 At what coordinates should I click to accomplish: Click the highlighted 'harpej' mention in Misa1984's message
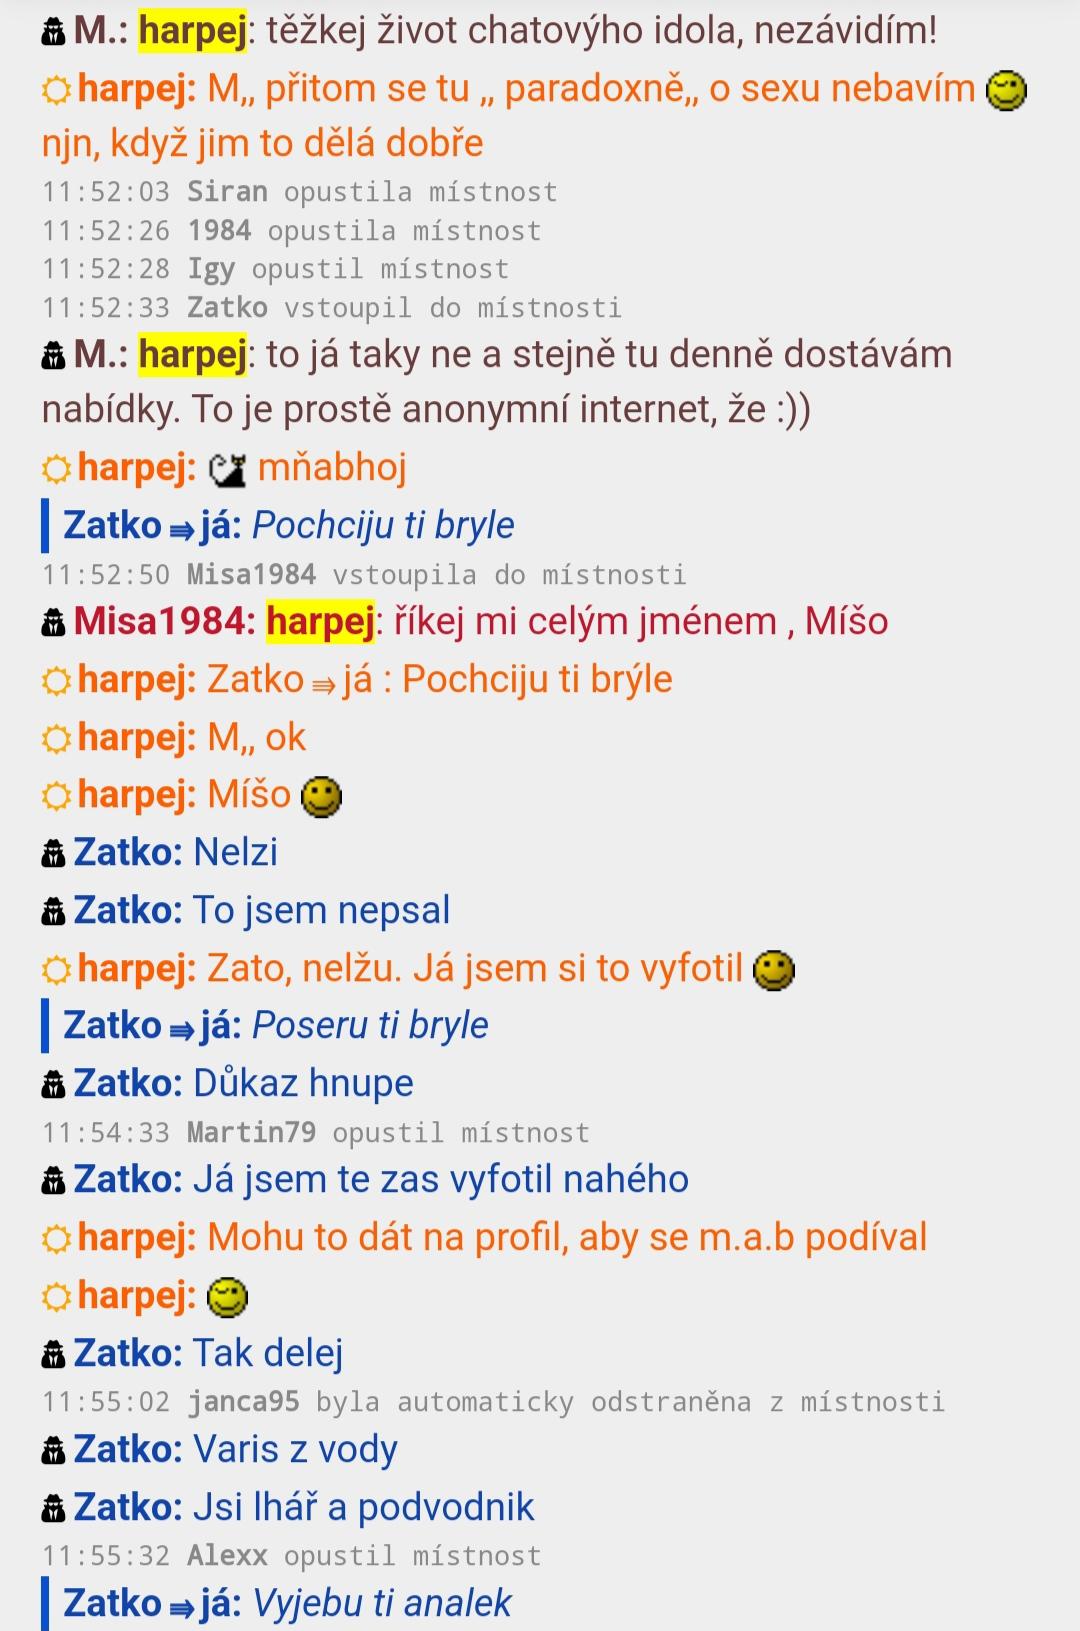point(320,621)
